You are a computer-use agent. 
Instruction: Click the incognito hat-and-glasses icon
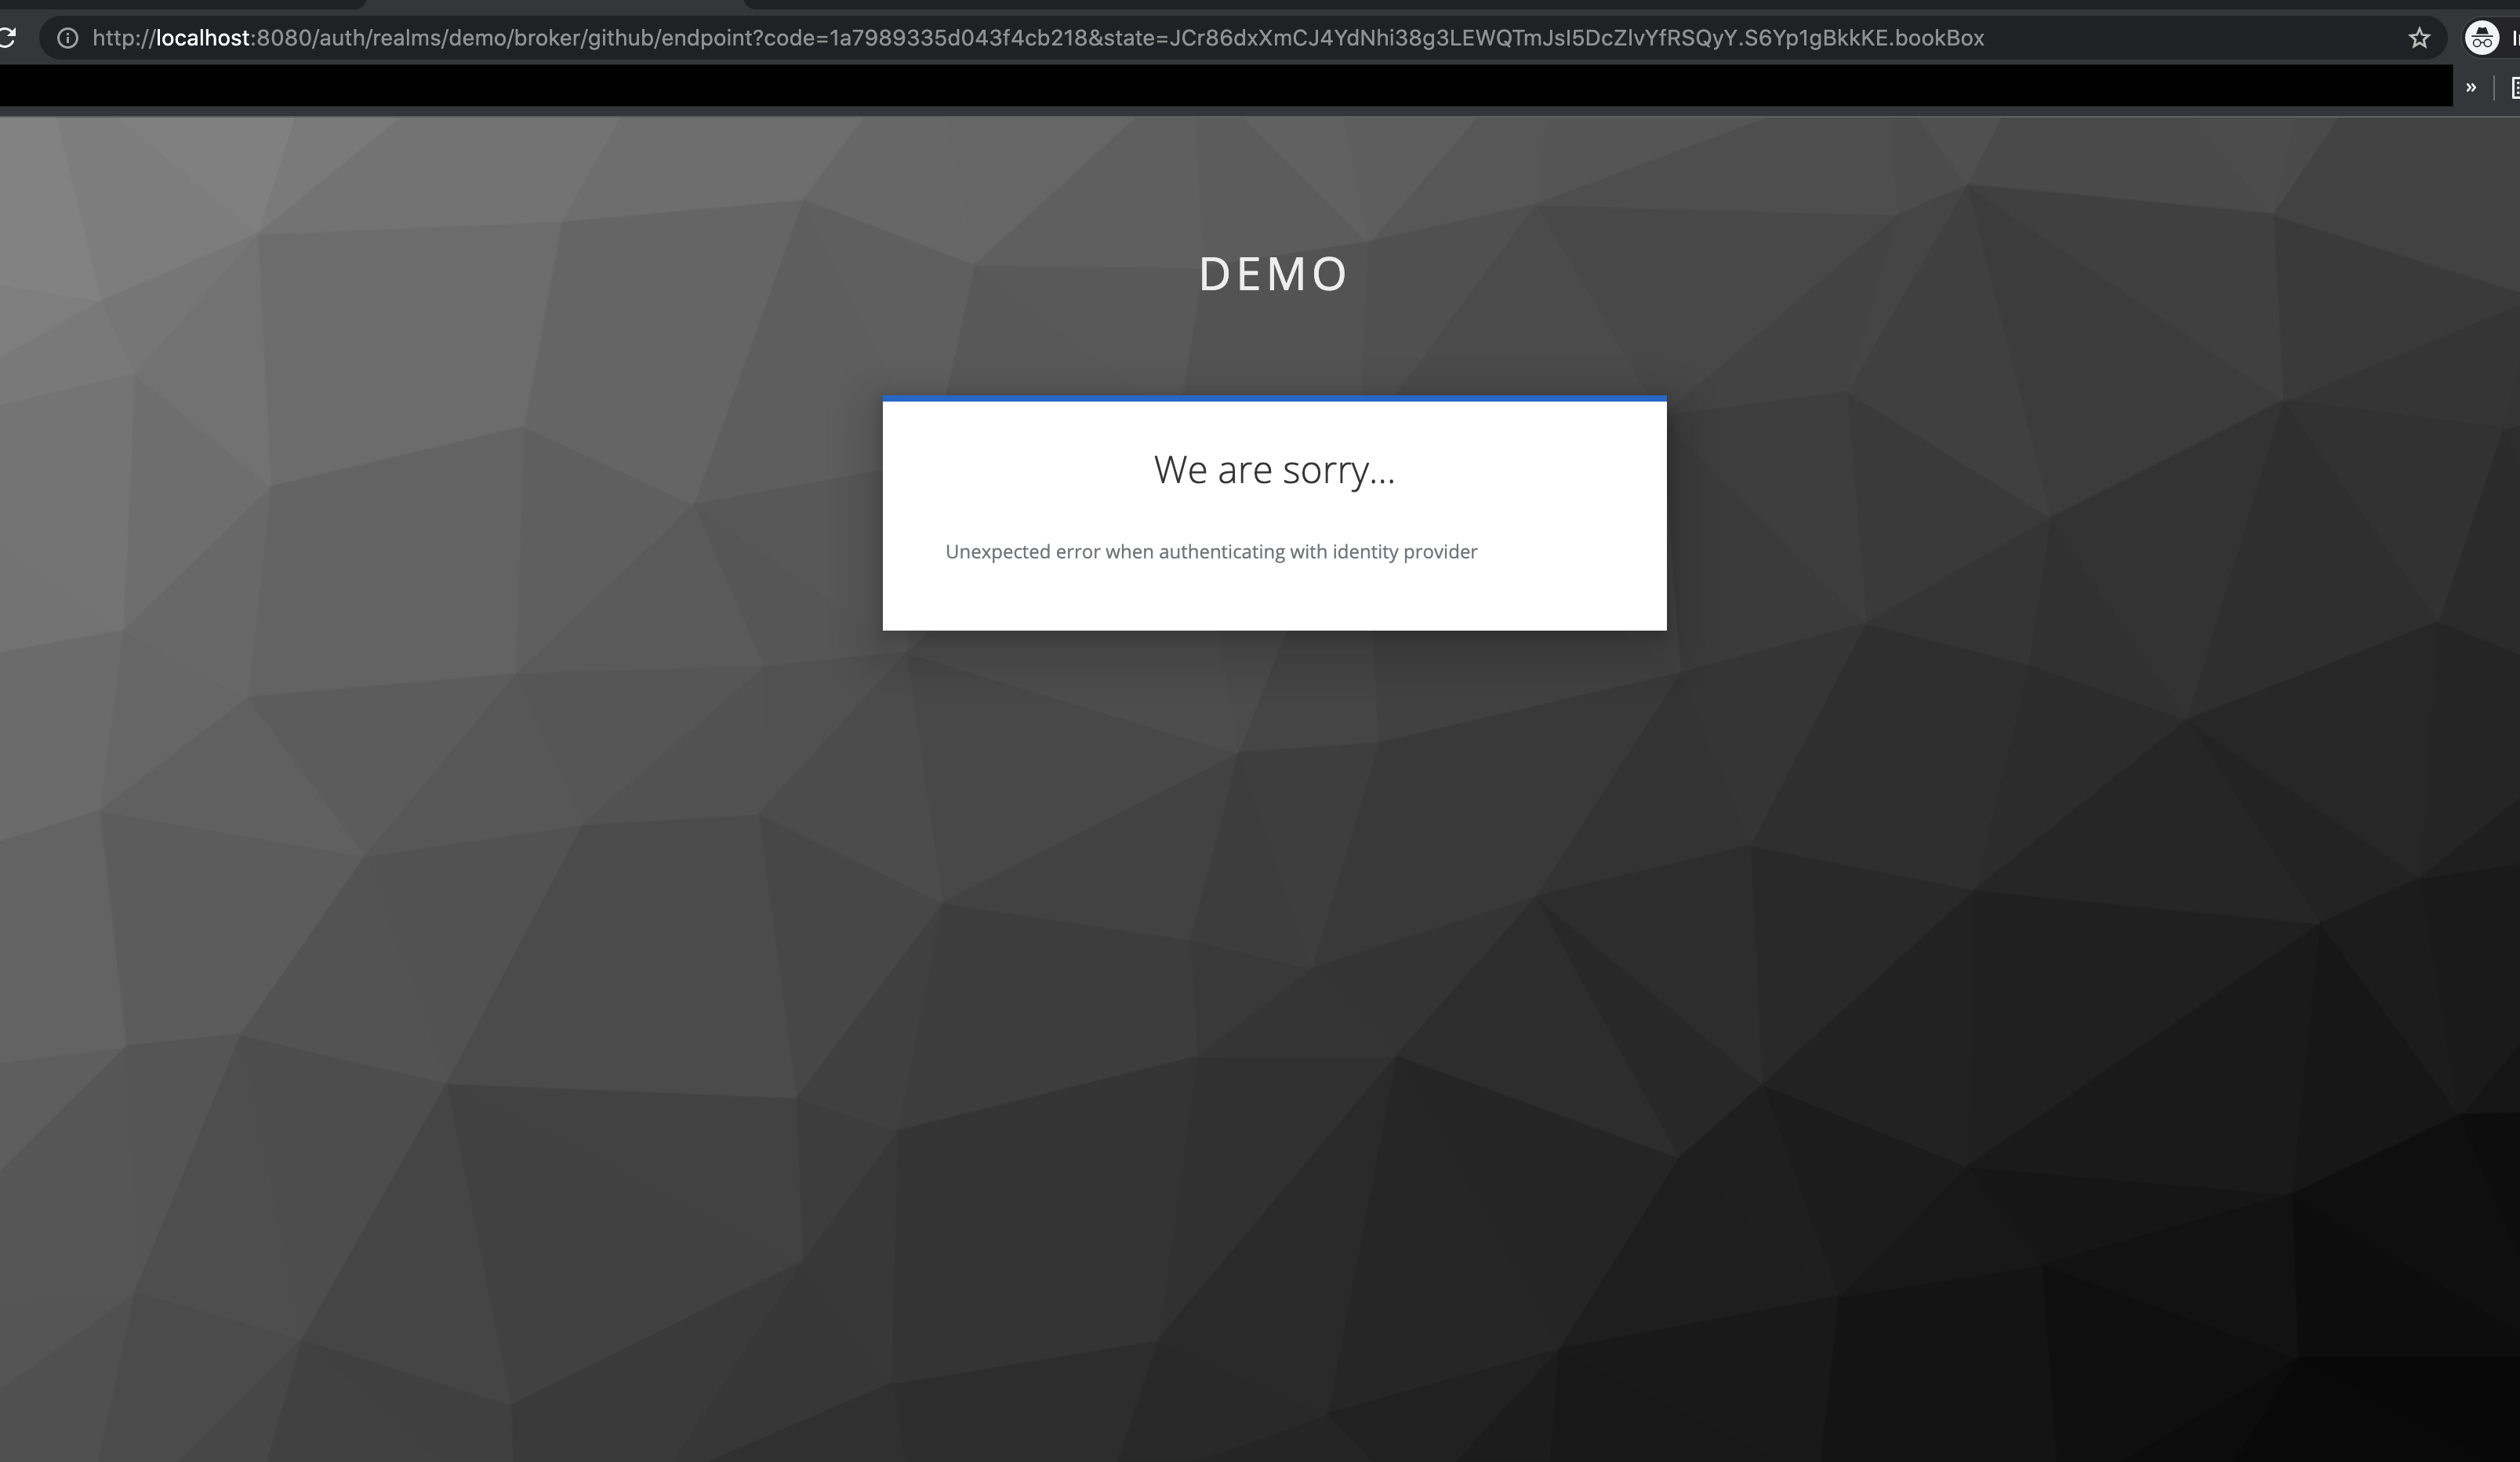point(2484,38)
